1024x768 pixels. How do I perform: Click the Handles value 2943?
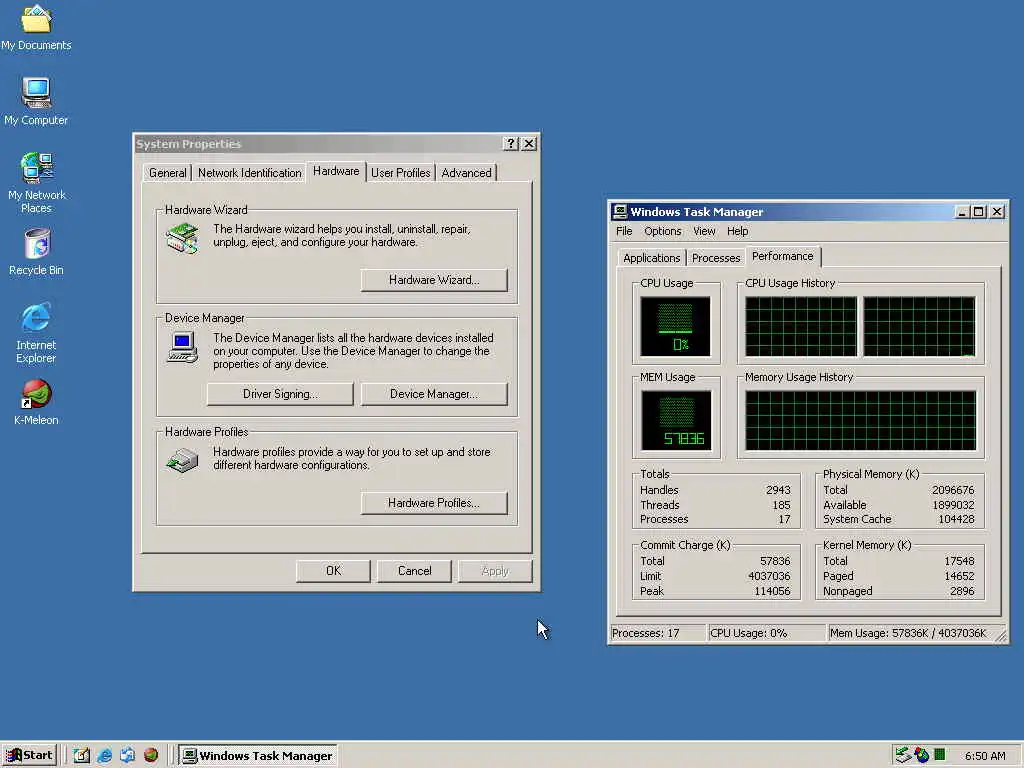778,490
